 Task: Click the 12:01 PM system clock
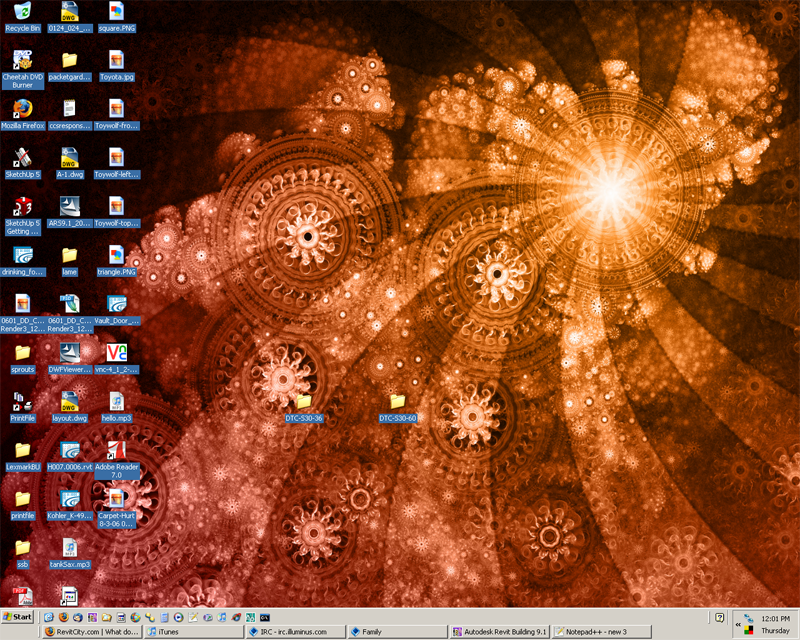pyautogui.click(x=776, y=619)
